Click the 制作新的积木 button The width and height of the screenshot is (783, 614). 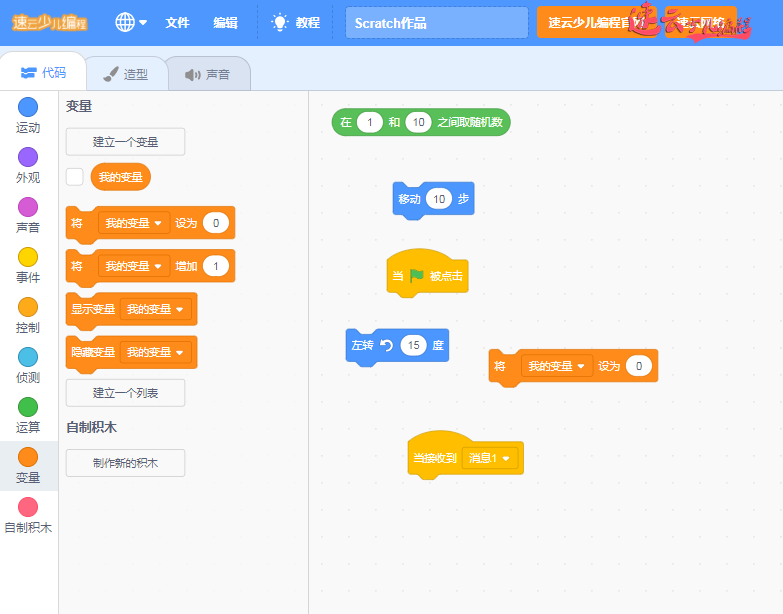point(125,463)
